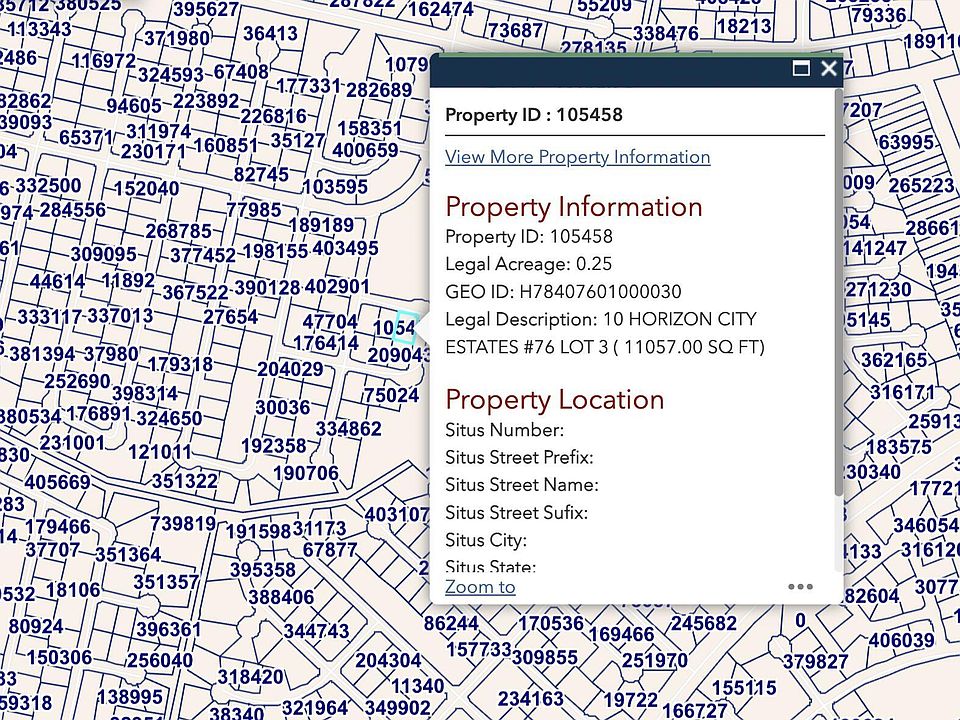The image size is (960, 720).
Task: Click parcel labeled 152040
Action: [x=146, y=189]
